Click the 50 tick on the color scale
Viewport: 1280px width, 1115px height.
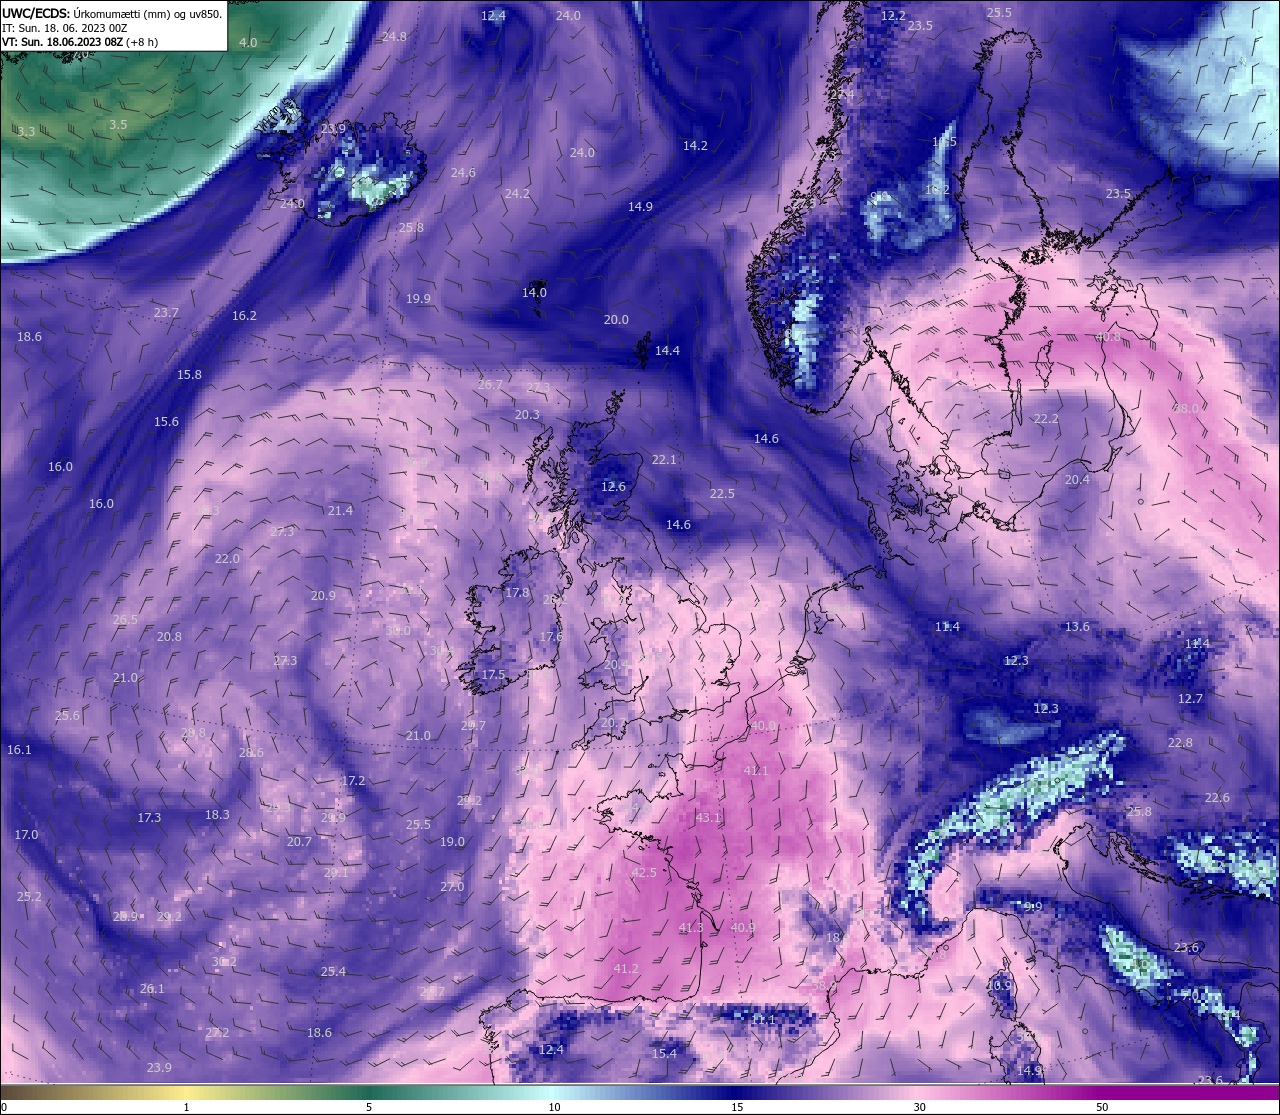tap(1101, 1107)
